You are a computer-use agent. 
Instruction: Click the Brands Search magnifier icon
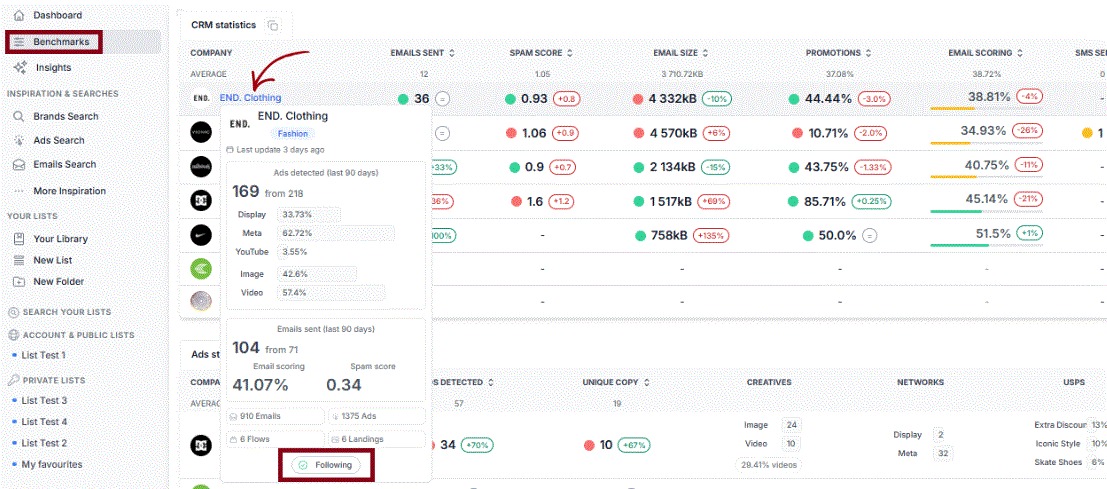[19, 116]
